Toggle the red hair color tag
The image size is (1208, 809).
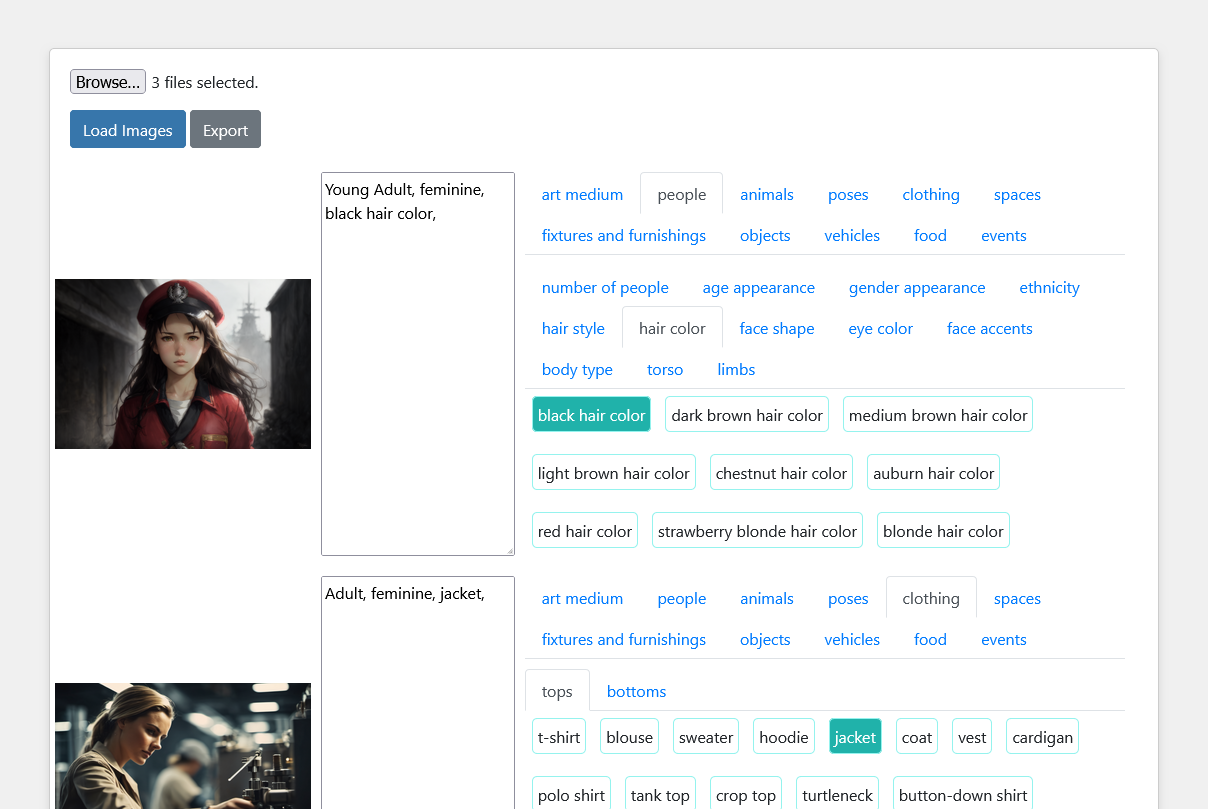585,531
